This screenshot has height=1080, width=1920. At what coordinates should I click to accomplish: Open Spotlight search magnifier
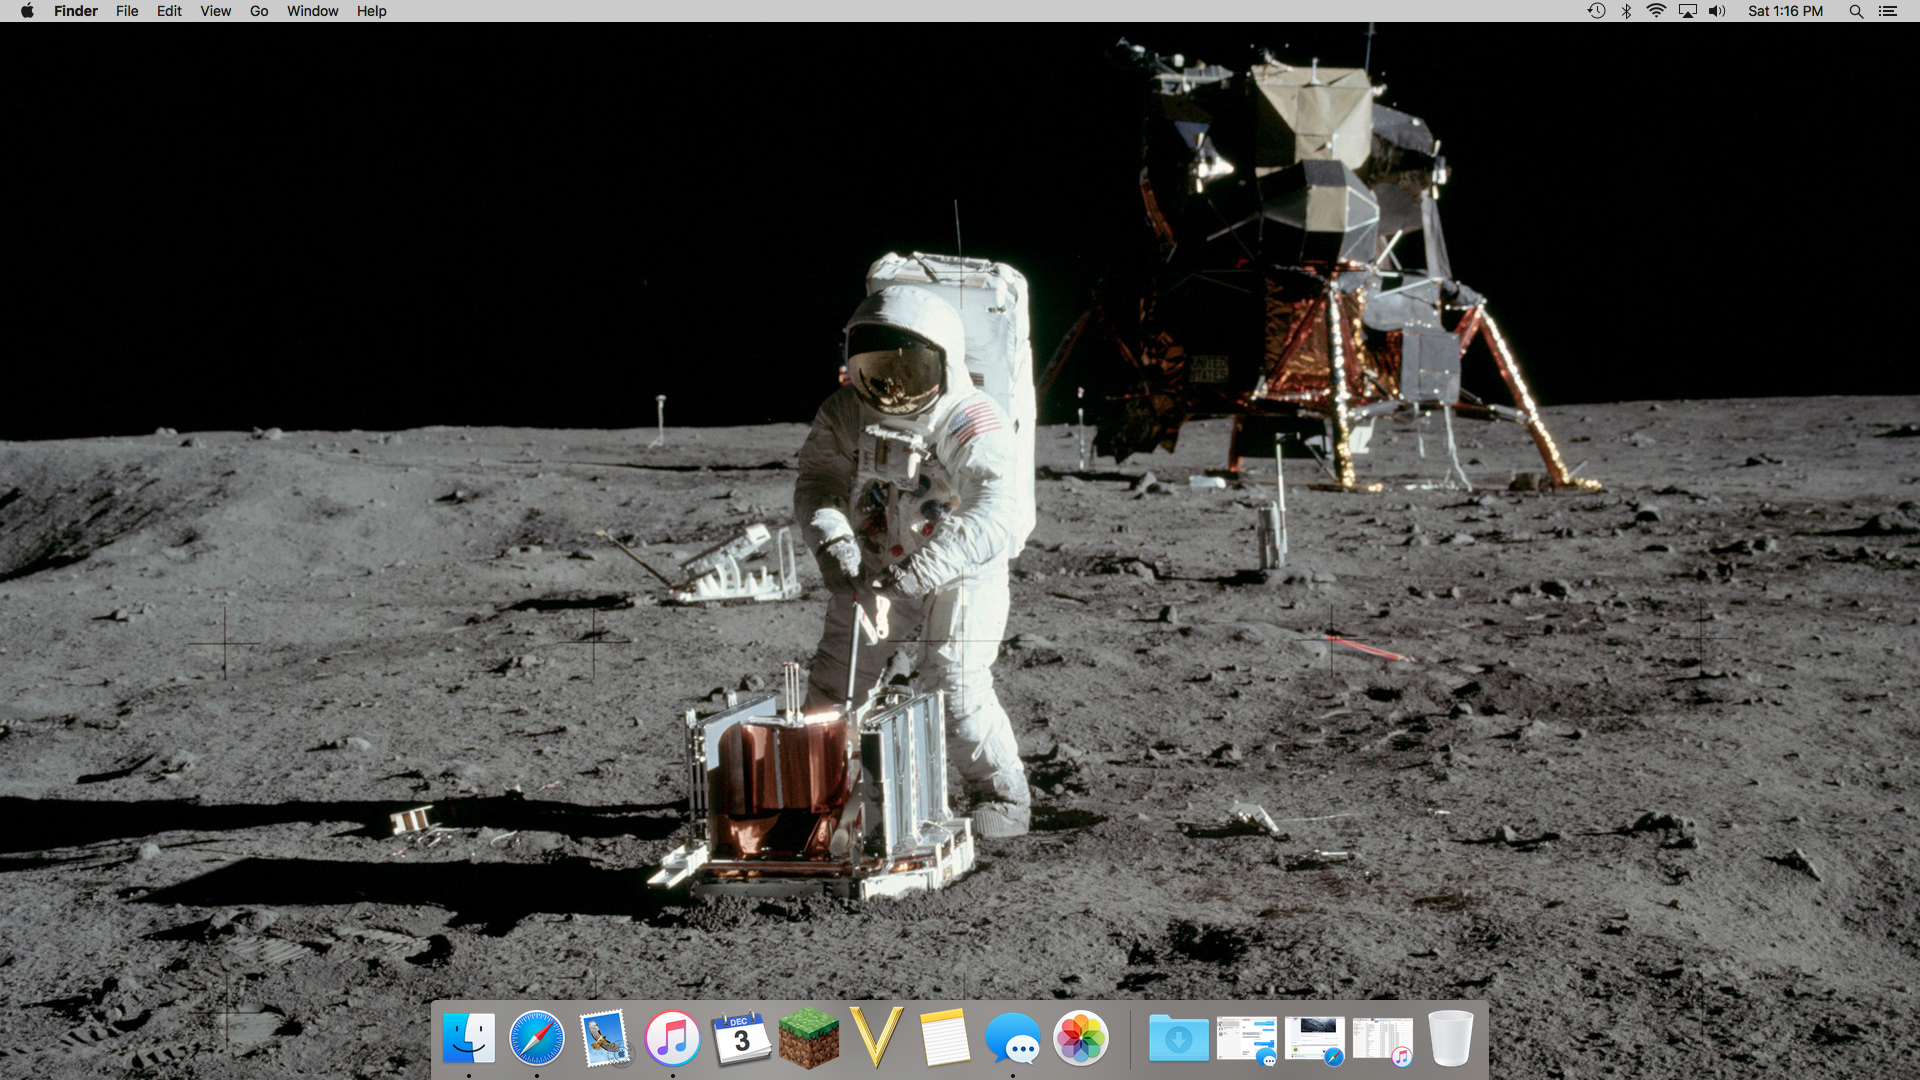(x=1856, y=11)
